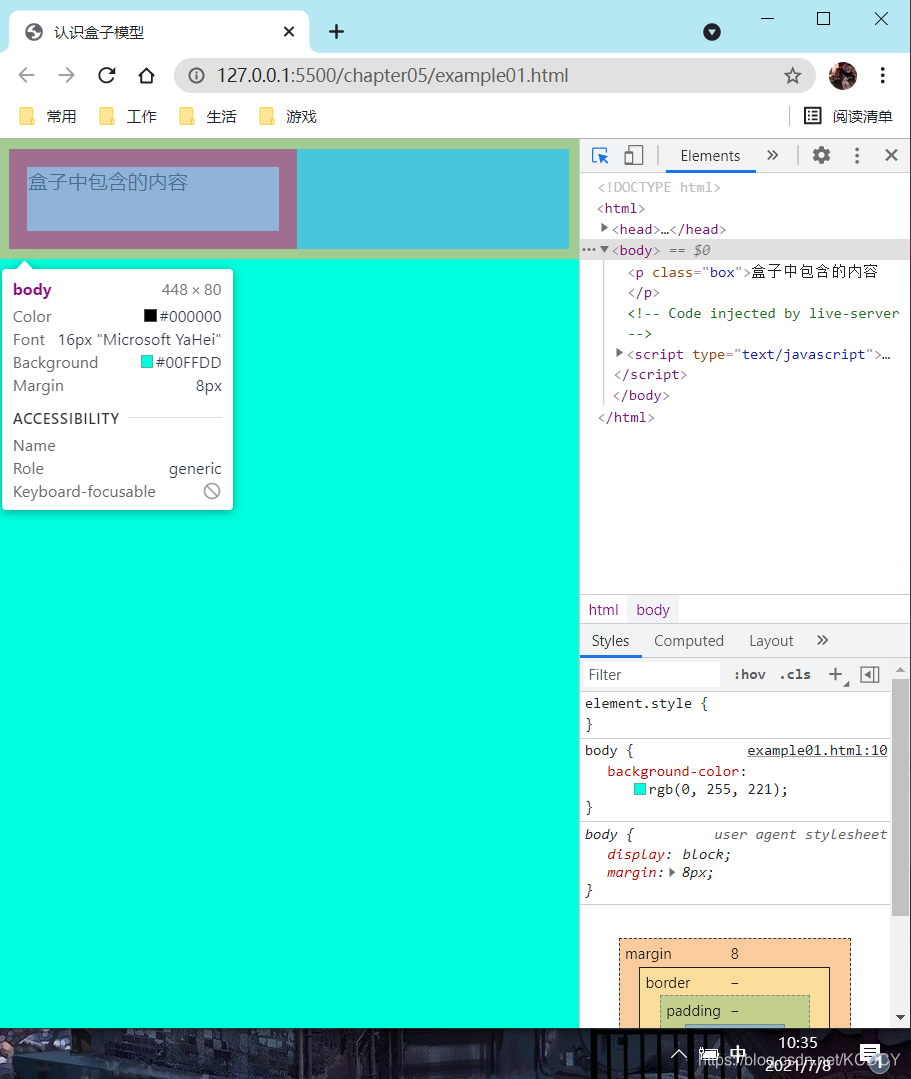Switch to the Styles tab

(x=610, y=641)
